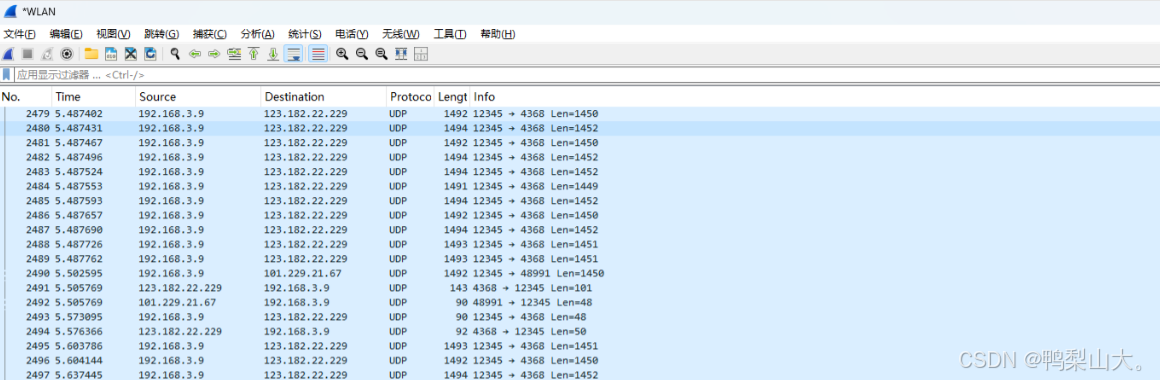Click length value 1493 in packet 2488
Image resolution: width=1160 pixels, height=380 pixels.
[456, 244]
